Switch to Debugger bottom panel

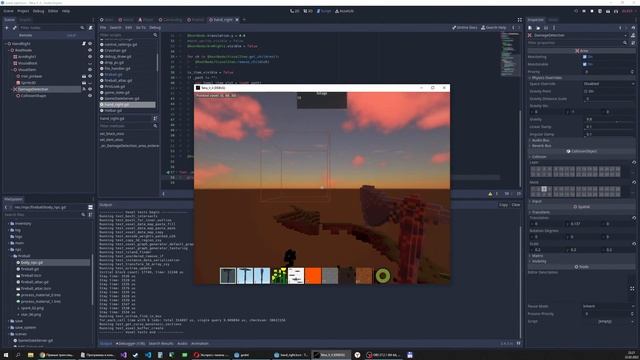130,344
